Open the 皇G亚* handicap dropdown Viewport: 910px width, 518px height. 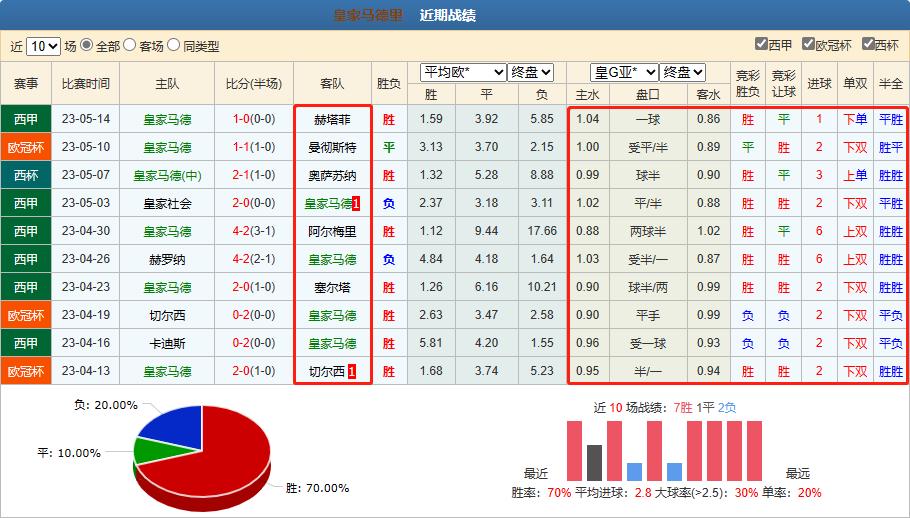[624, 73]
